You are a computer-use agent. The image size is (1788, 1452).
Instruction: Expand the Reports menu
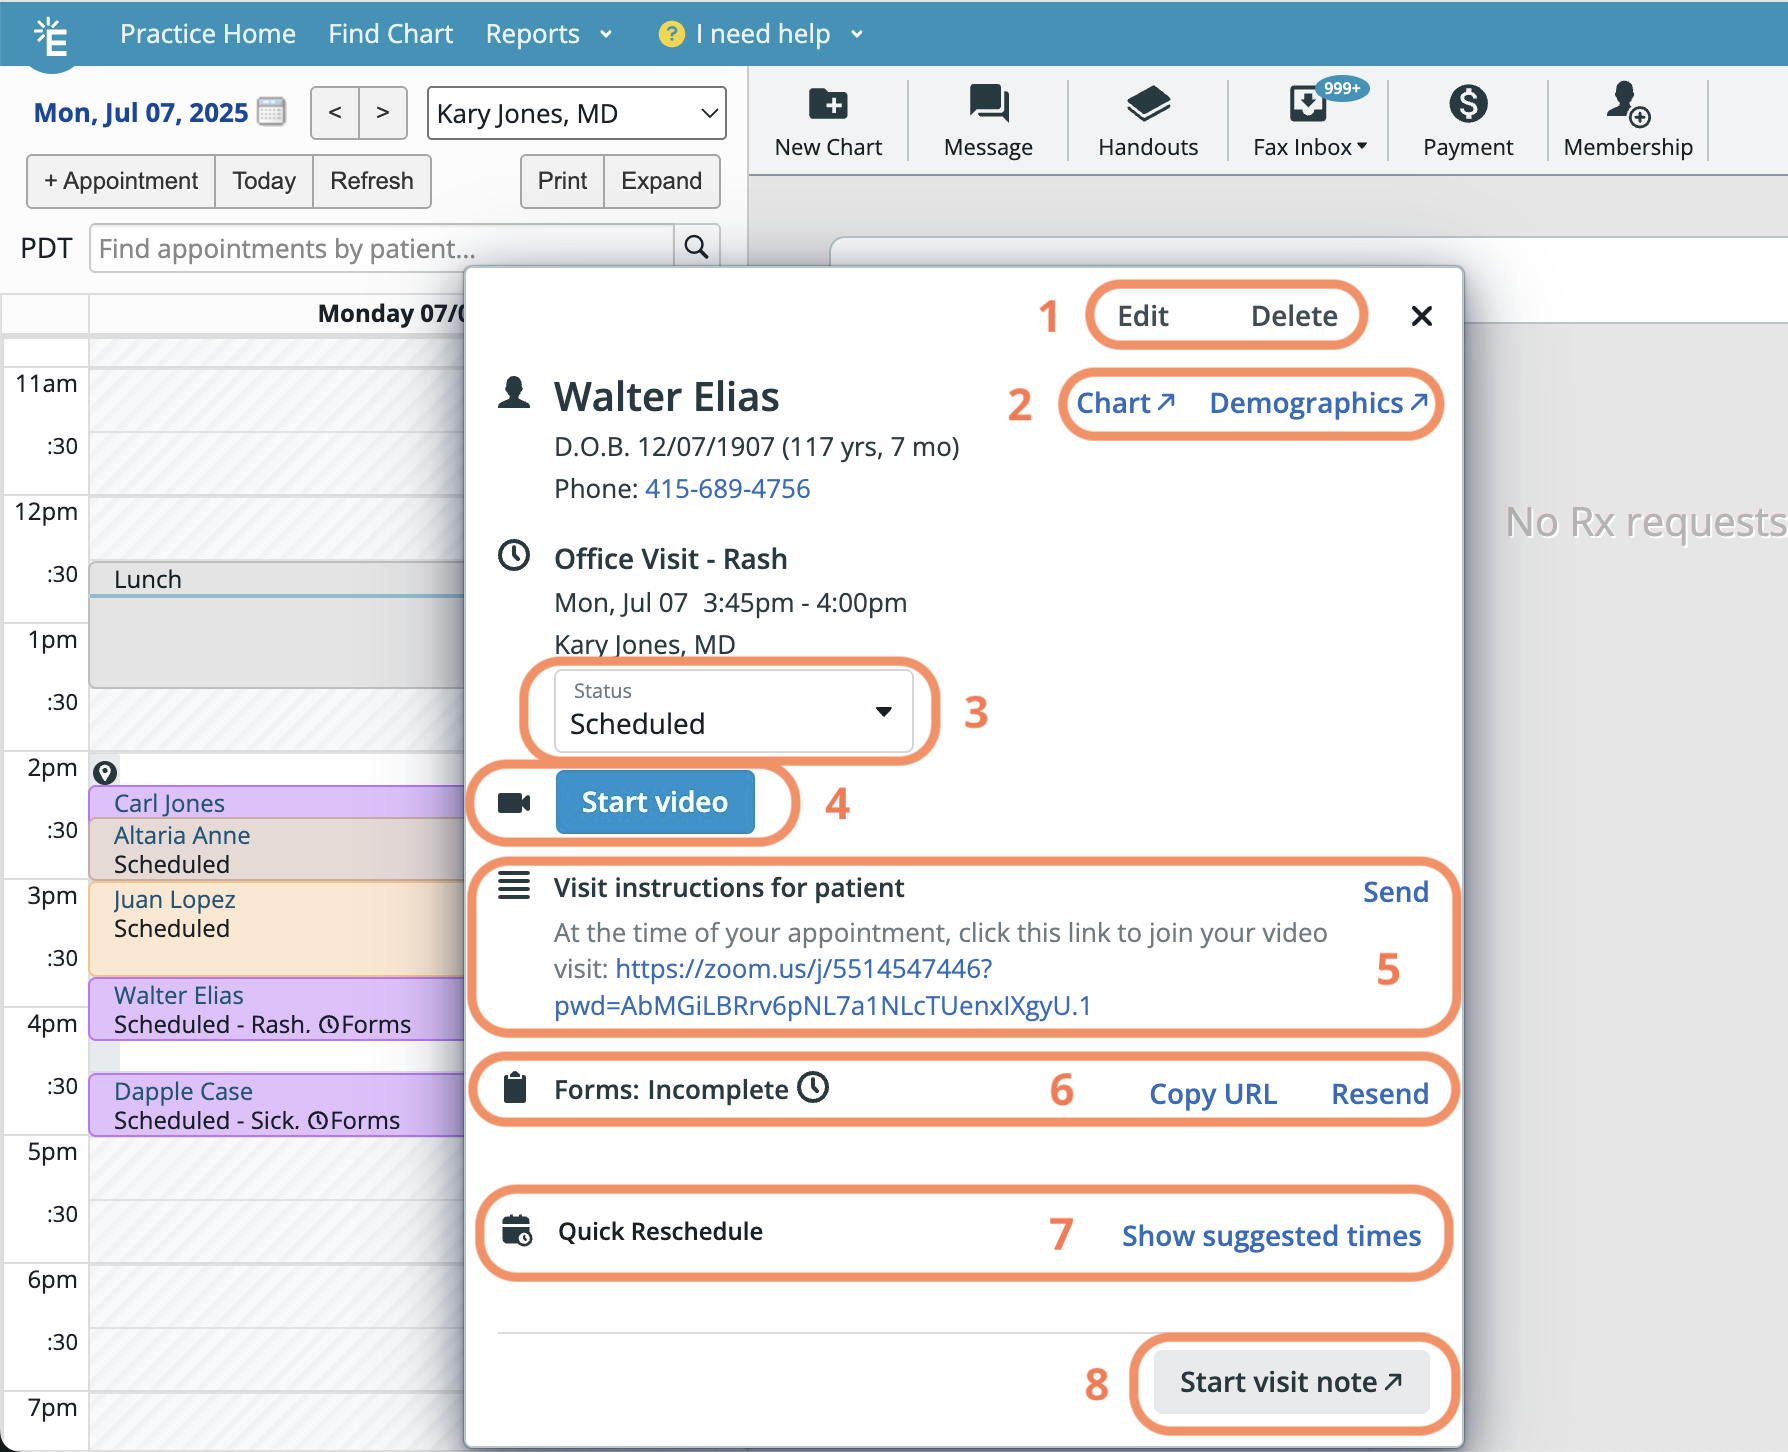[x=548, y=34]
